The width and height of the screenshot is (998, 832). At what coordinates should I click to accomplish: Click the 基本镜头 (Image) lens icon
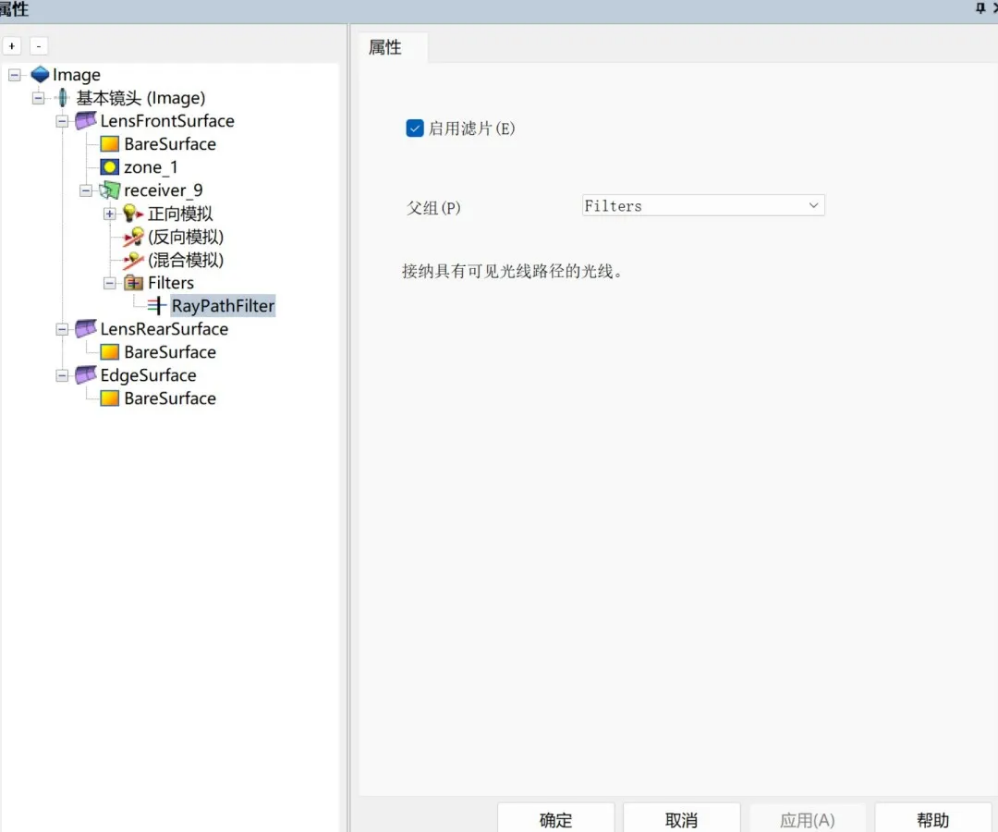[63, 98]
